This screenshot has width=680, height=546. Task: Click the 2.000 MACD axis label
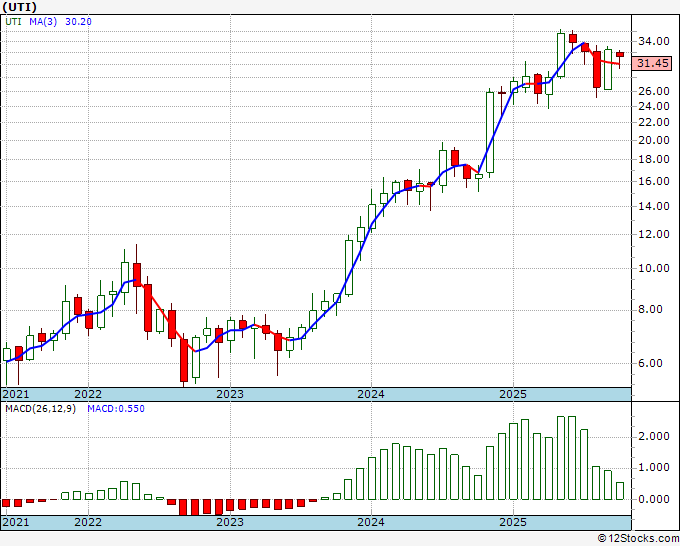(x=653, y=436)
